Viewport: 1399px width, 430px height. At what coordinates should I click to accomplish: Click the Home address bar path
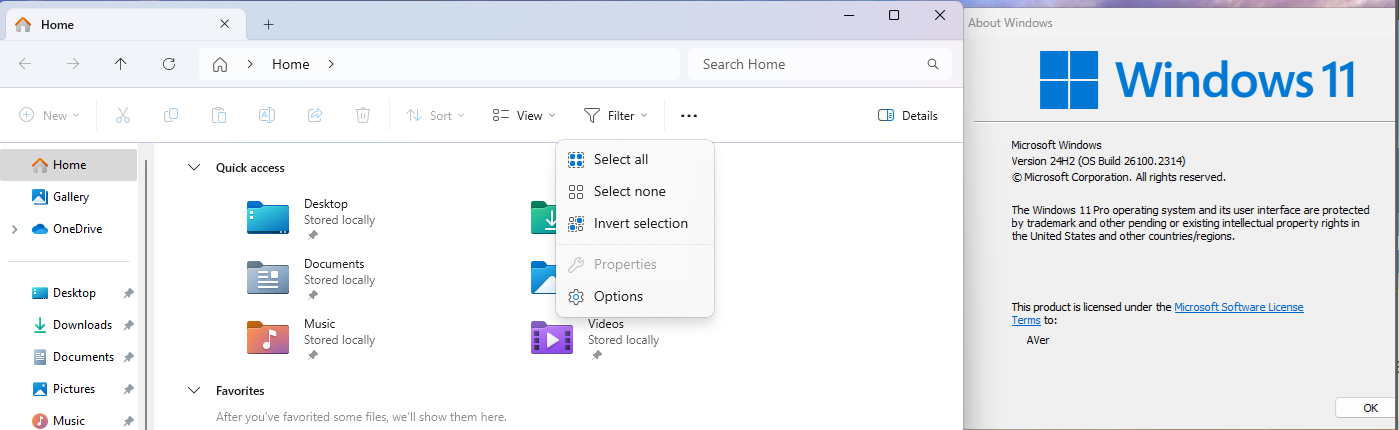(x=291, y=64)
